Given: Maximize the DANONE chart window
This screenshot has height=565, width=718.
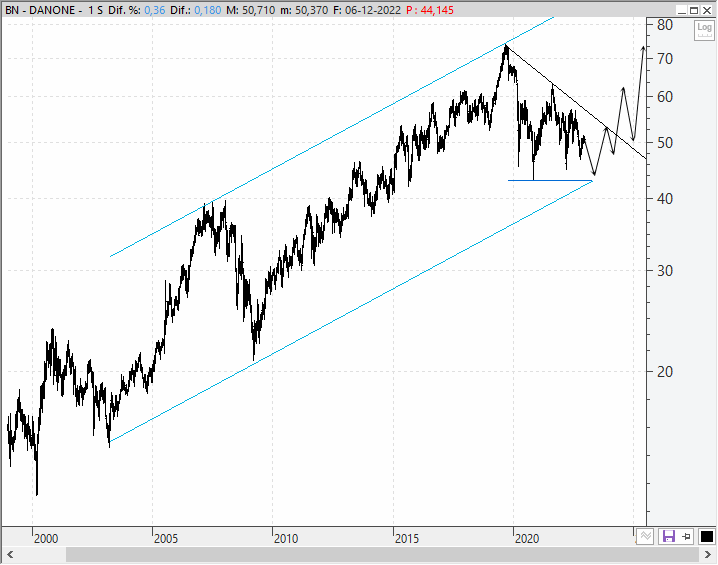Looking at the screenshot, I should coord(694,10).
